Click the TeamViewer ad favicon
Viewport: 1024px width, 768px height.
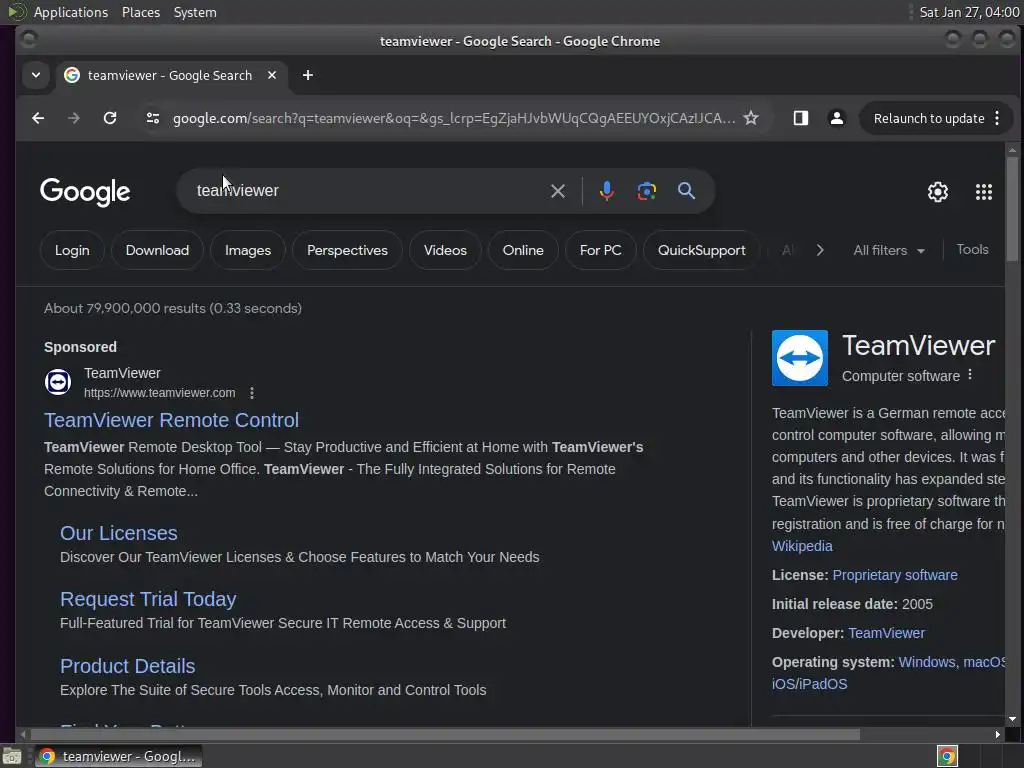point(58,382)
